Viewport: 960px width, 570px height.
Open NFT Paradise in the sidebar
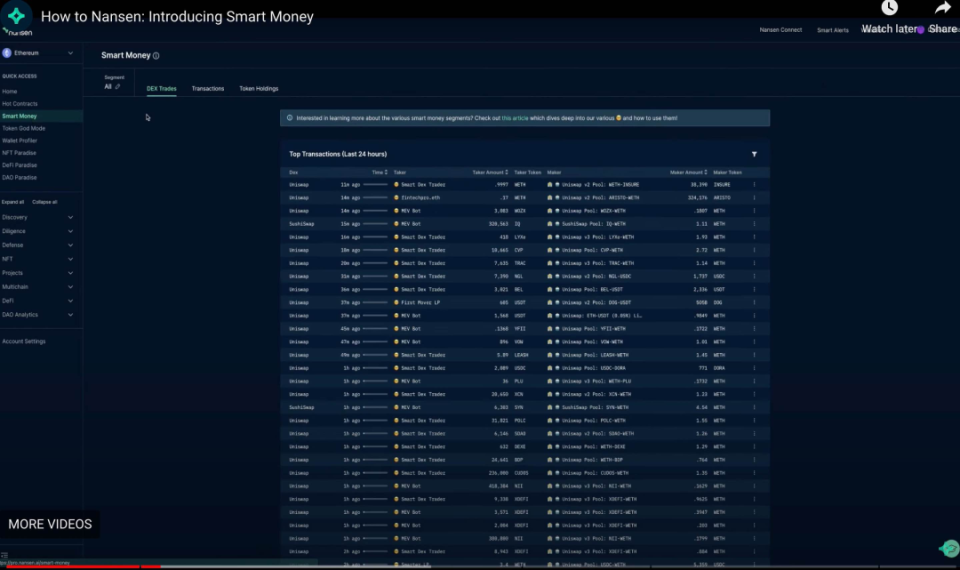19,153
